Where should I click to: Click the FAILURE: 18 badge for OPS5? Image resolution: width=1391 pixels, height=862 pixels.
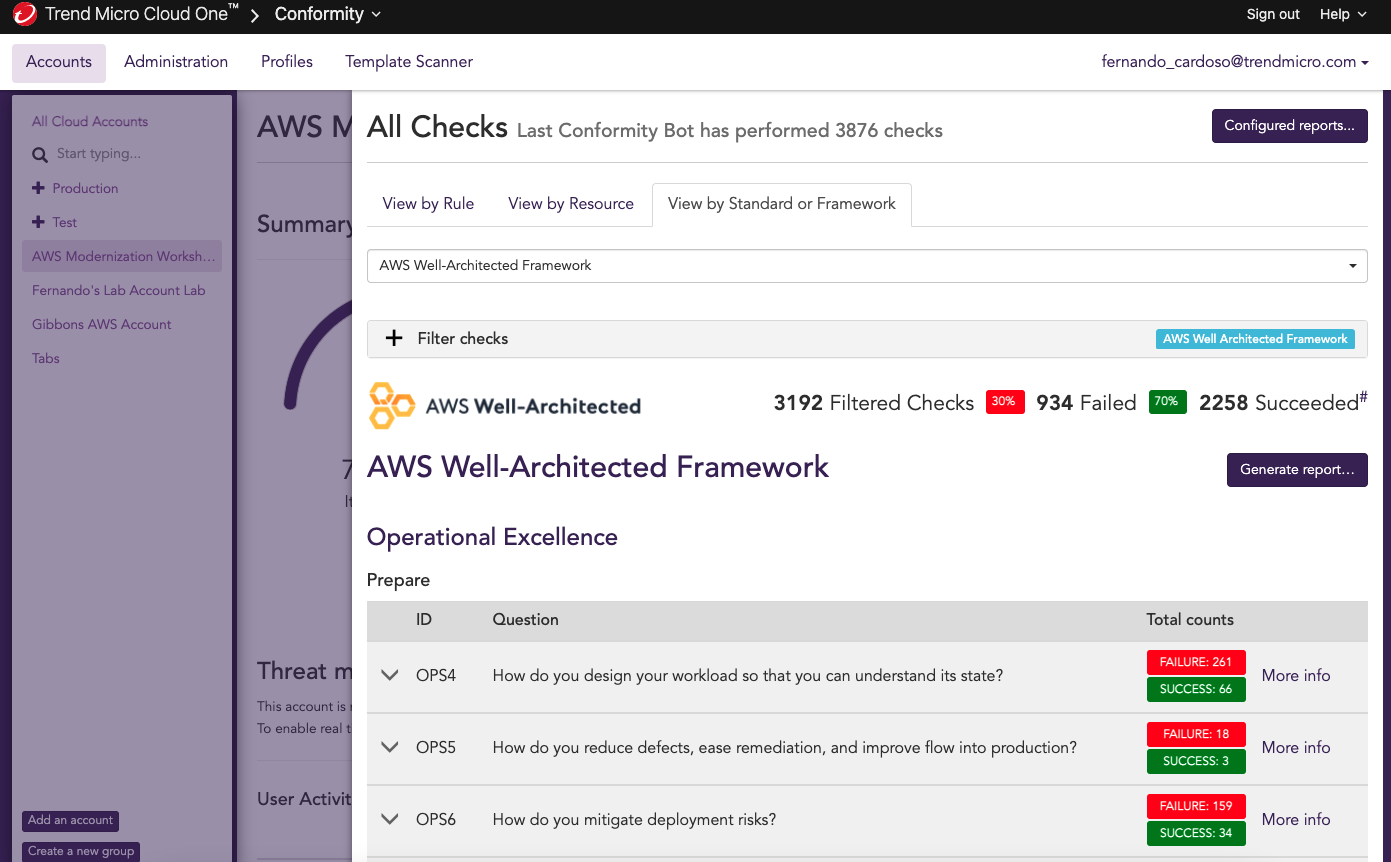(1195, 734)
